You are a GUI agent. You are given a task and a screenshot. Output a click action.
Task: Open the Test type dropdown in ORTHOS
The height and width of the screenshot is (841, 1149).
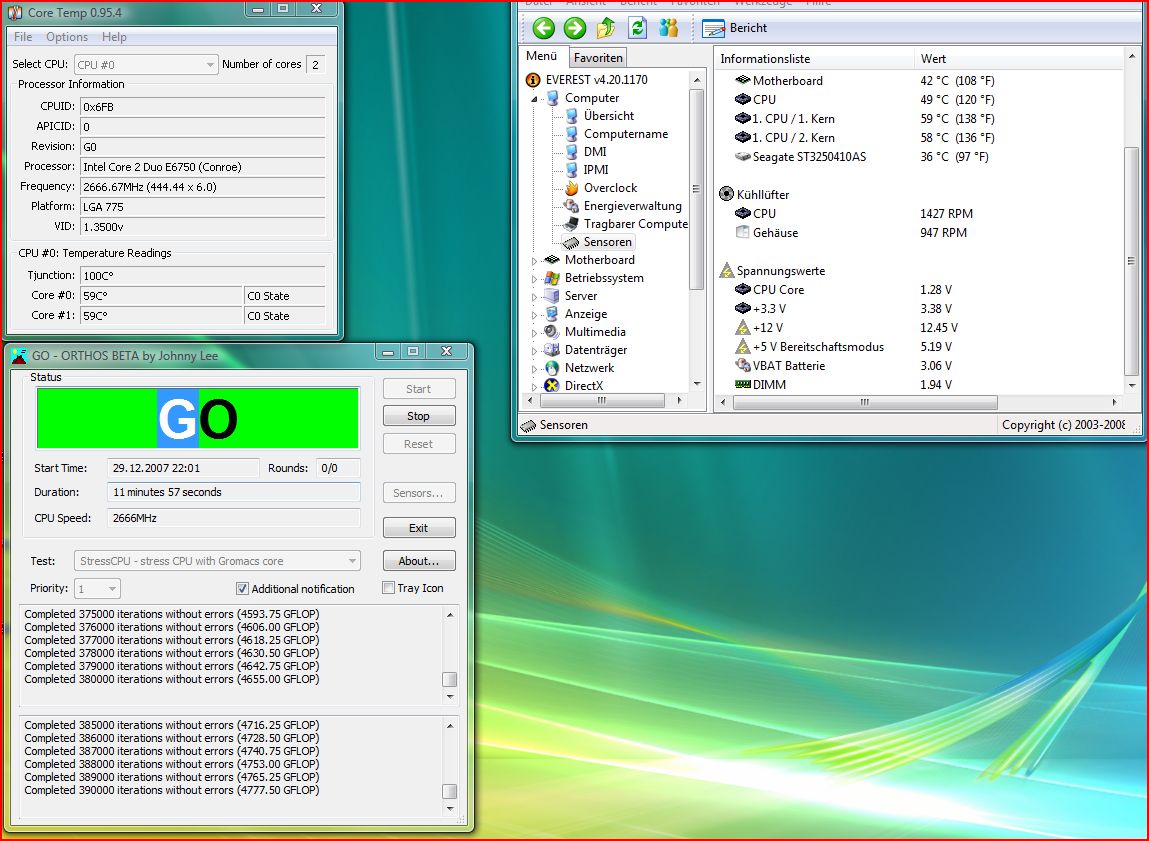[217, 561]
